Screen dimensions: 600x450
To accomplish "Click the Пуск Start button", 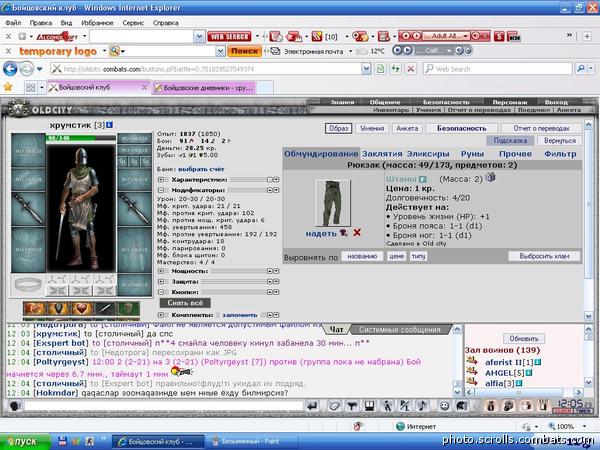I will point(25,442).
